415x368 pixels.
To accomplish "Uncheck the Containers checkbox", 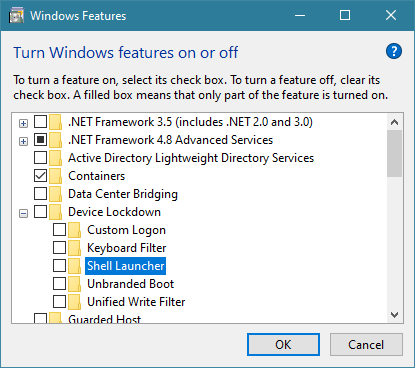I will (40, 176).
